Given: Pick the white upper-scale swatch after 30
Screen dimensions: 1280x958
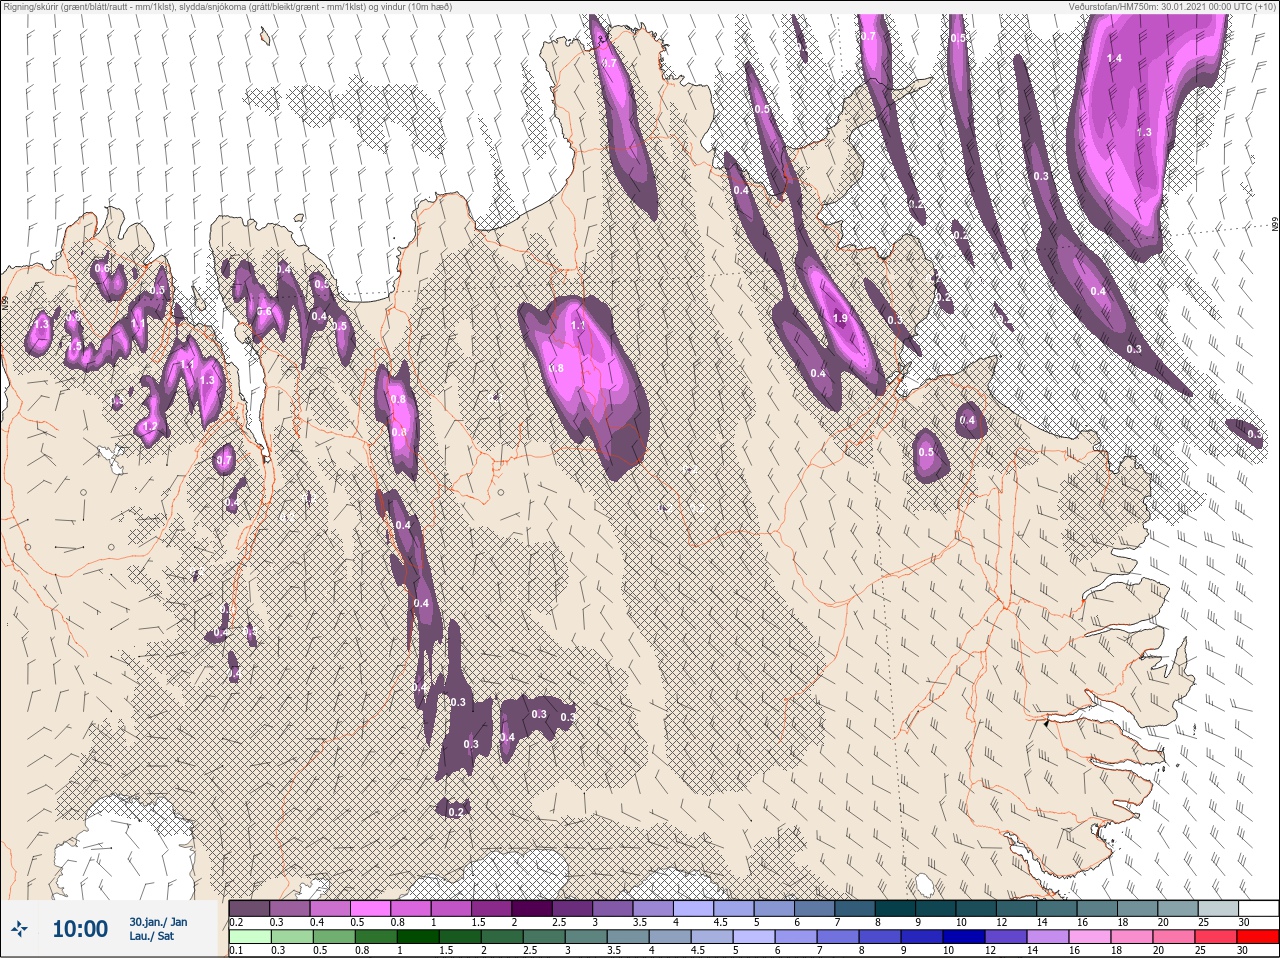Looking at the screenshot, I should [1260, 908].
